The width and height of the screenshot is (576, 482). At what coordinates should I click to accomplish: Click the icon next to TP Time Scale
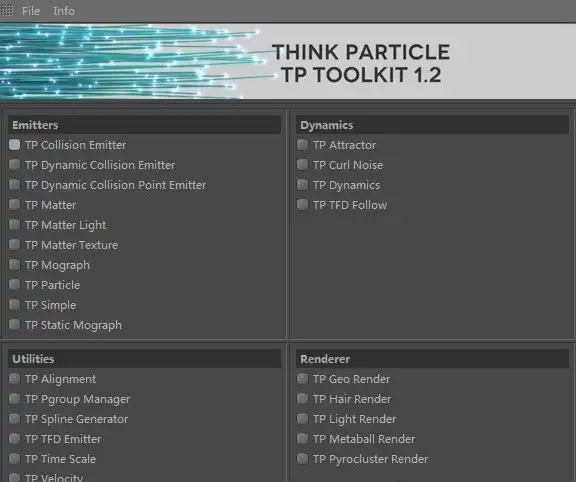pos(14,458)
